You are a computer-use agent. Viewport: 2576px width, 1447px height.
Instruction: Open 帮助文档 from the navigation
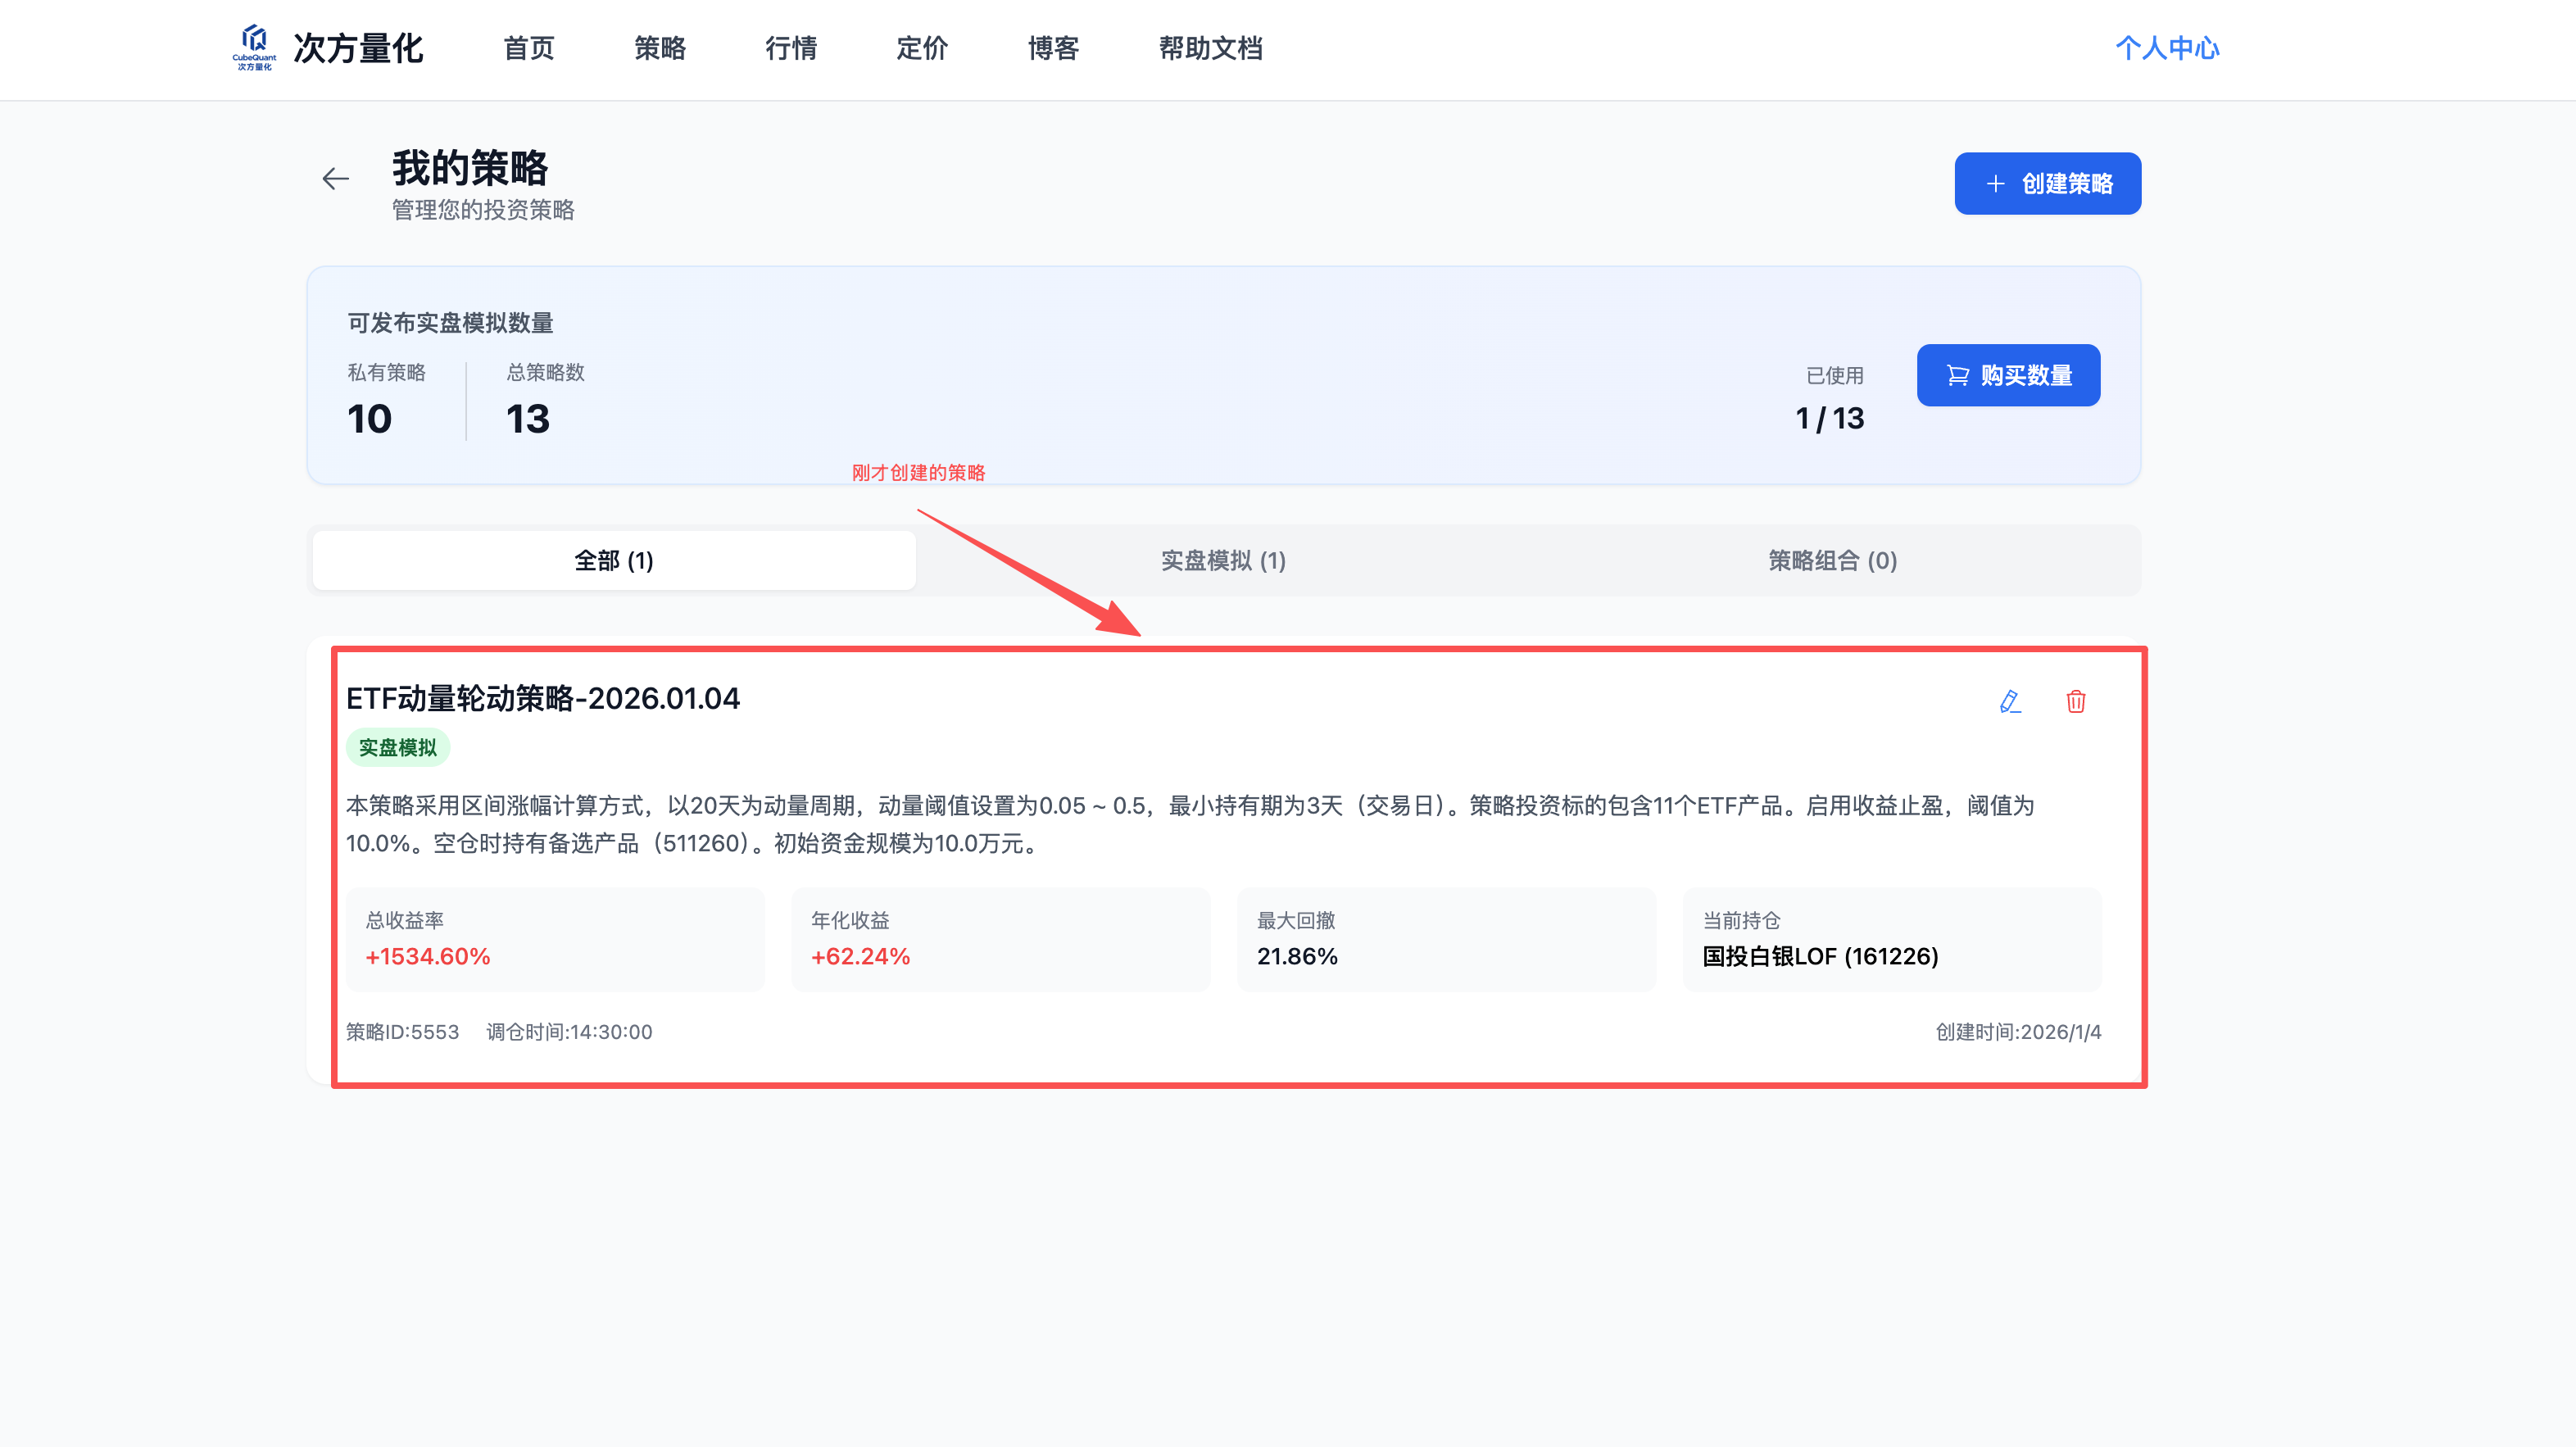coord(1210,48)
